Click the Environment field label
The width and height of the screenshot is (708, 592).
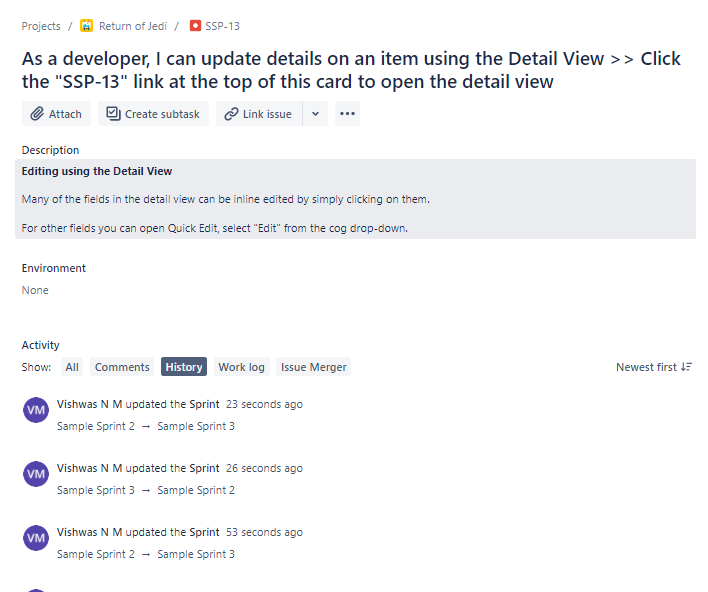point(53,268)
